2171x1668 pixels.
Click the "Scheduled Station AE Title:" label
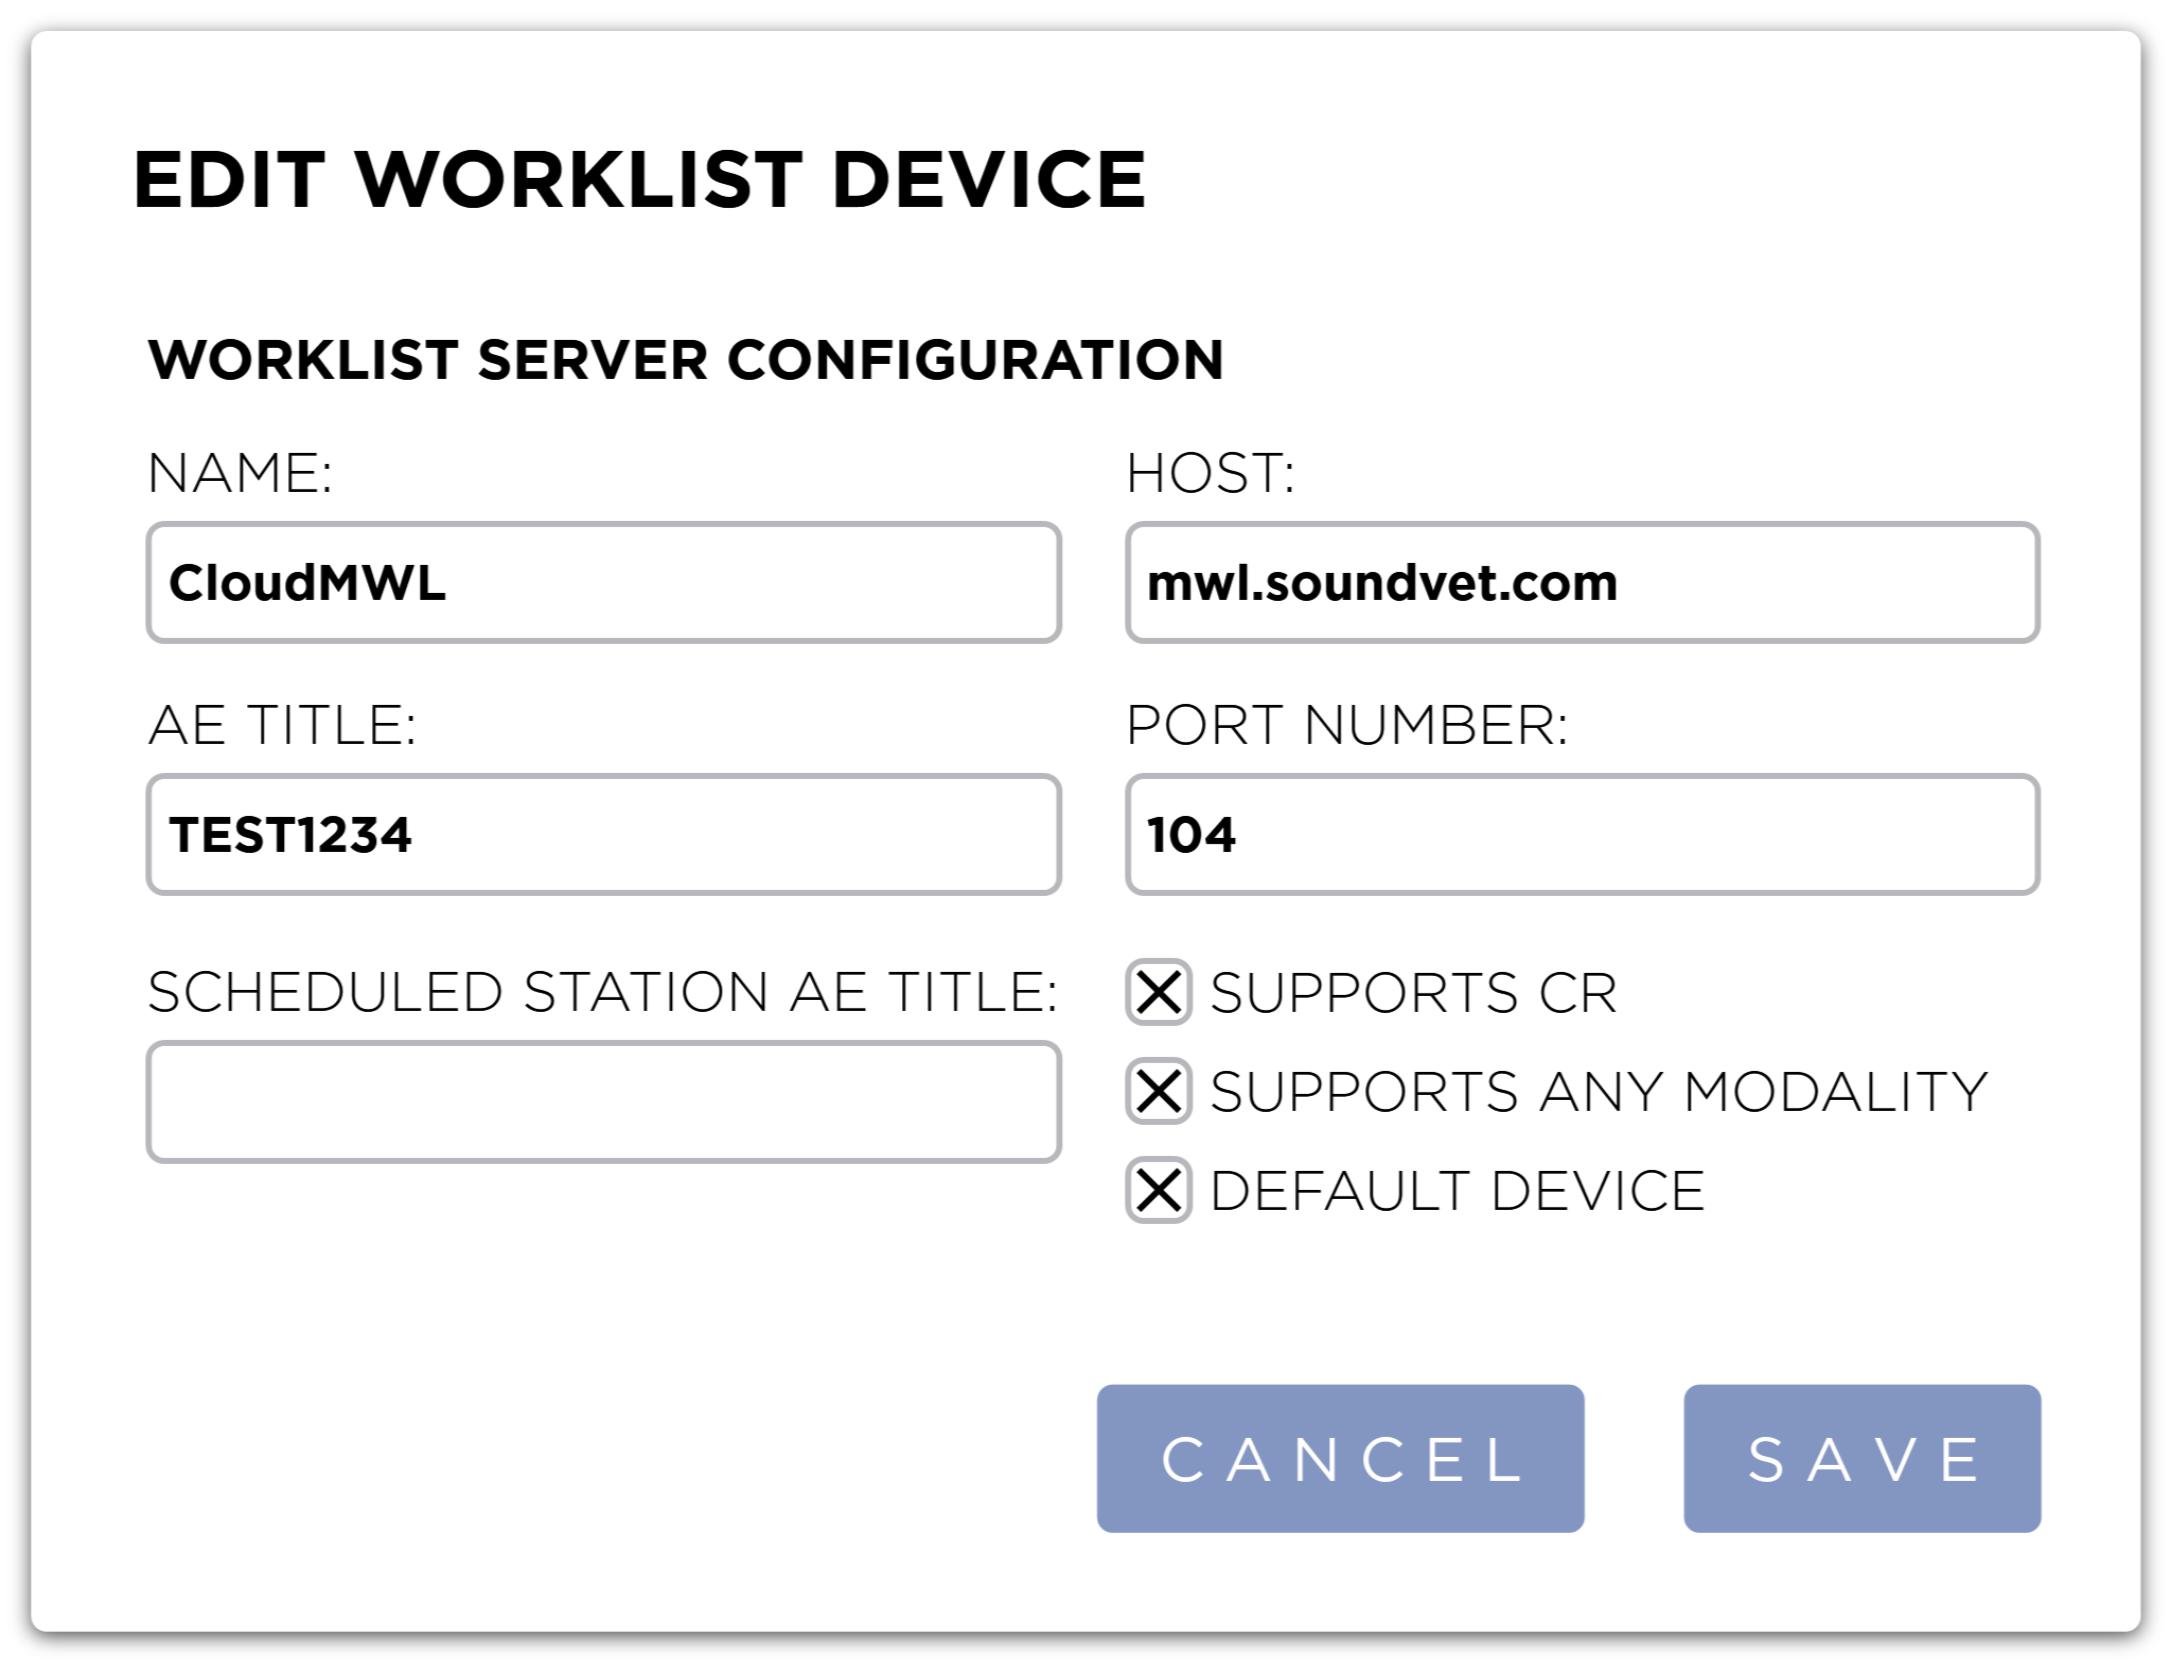[x=602, y=992]
